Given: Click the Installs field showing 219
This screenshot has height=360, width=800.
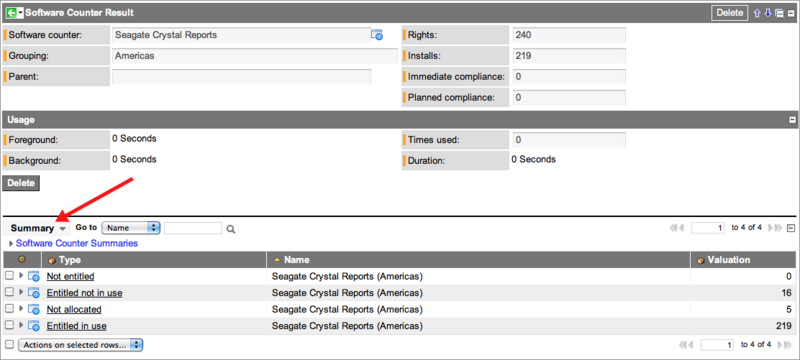Looking at the screenshot, I should tap(569, 56).
